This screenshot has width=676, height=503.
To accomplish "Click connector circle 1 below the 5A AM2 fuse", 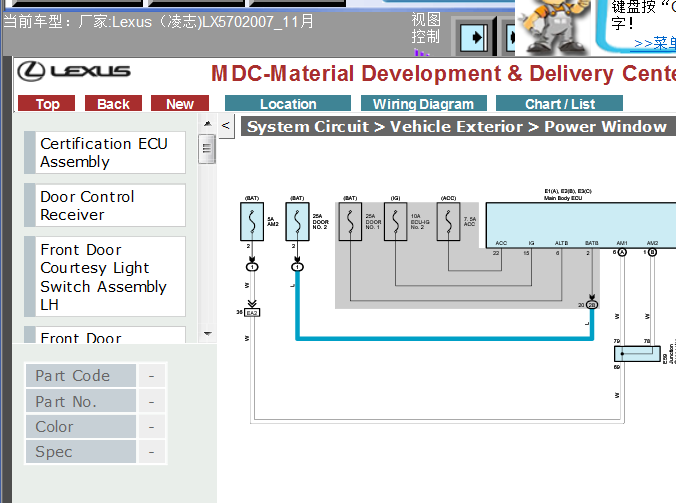I will (252, 267).
